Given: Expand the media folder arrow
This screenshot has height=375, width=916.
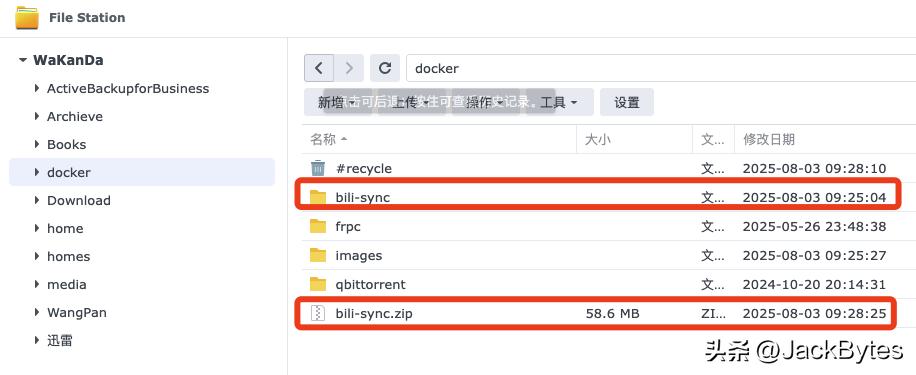Looking at the screenshot, I should click(37, 285).
